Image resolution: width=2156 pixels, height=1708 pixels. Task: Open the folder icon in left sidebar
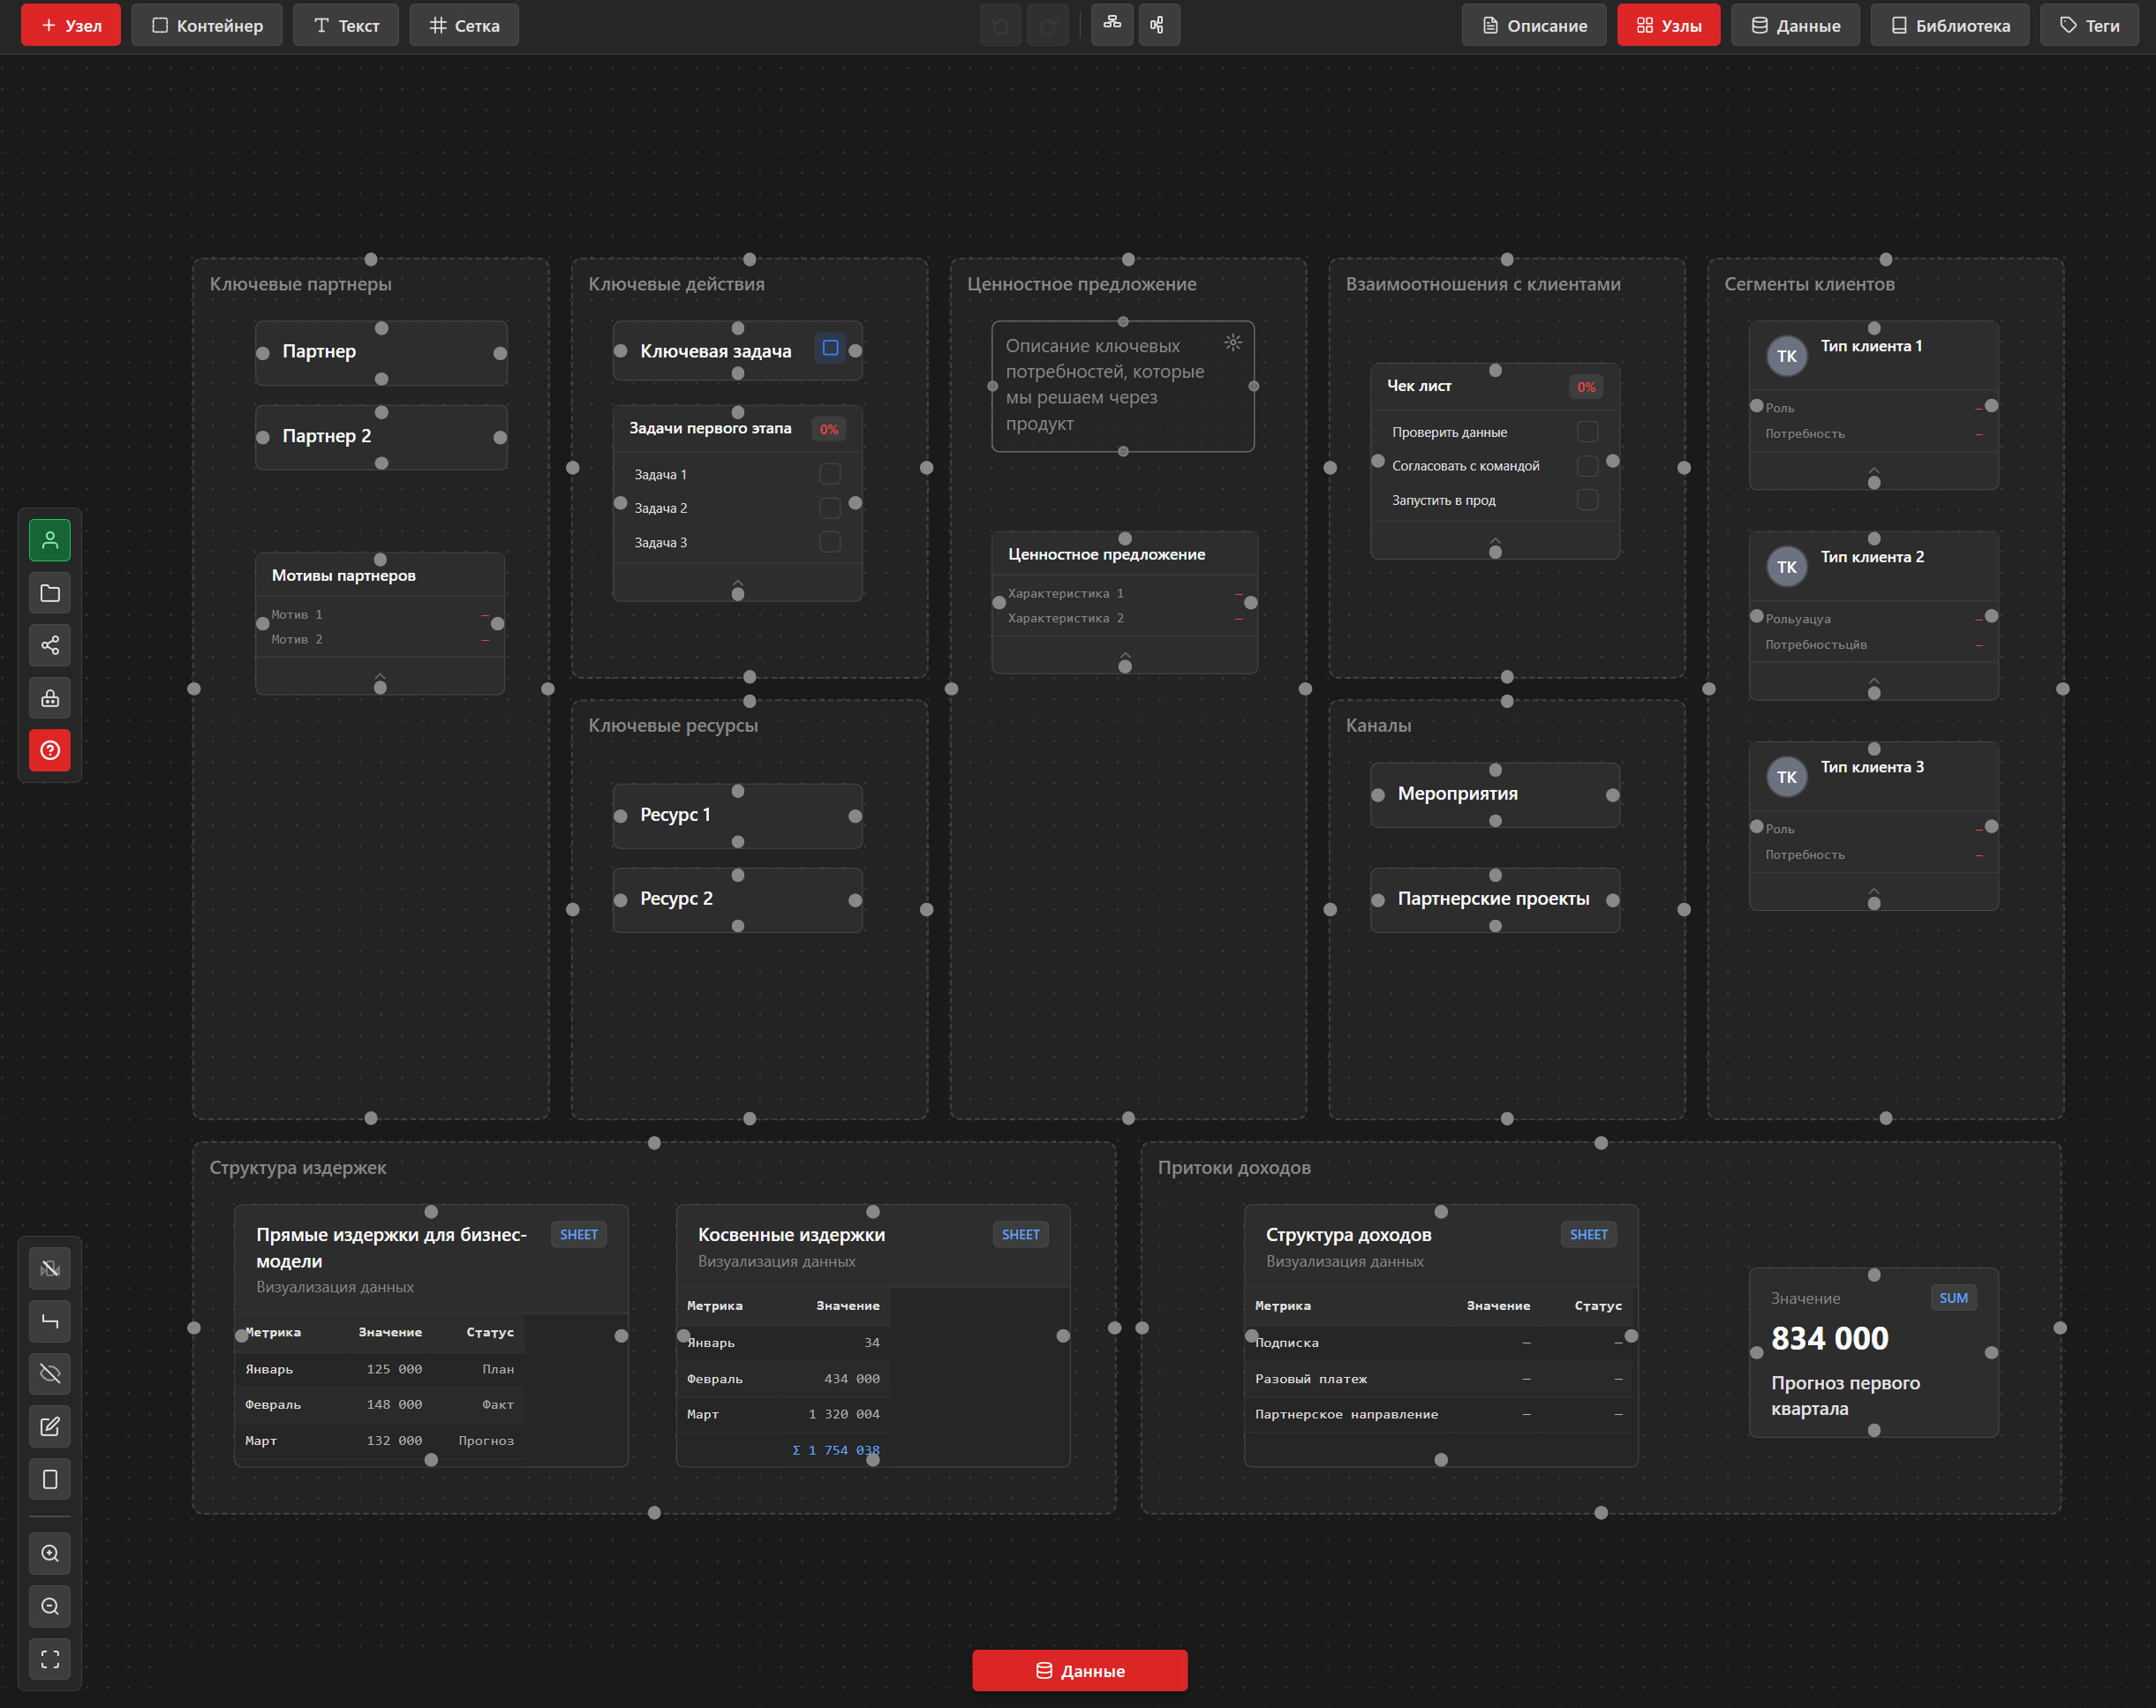[50, 593]
